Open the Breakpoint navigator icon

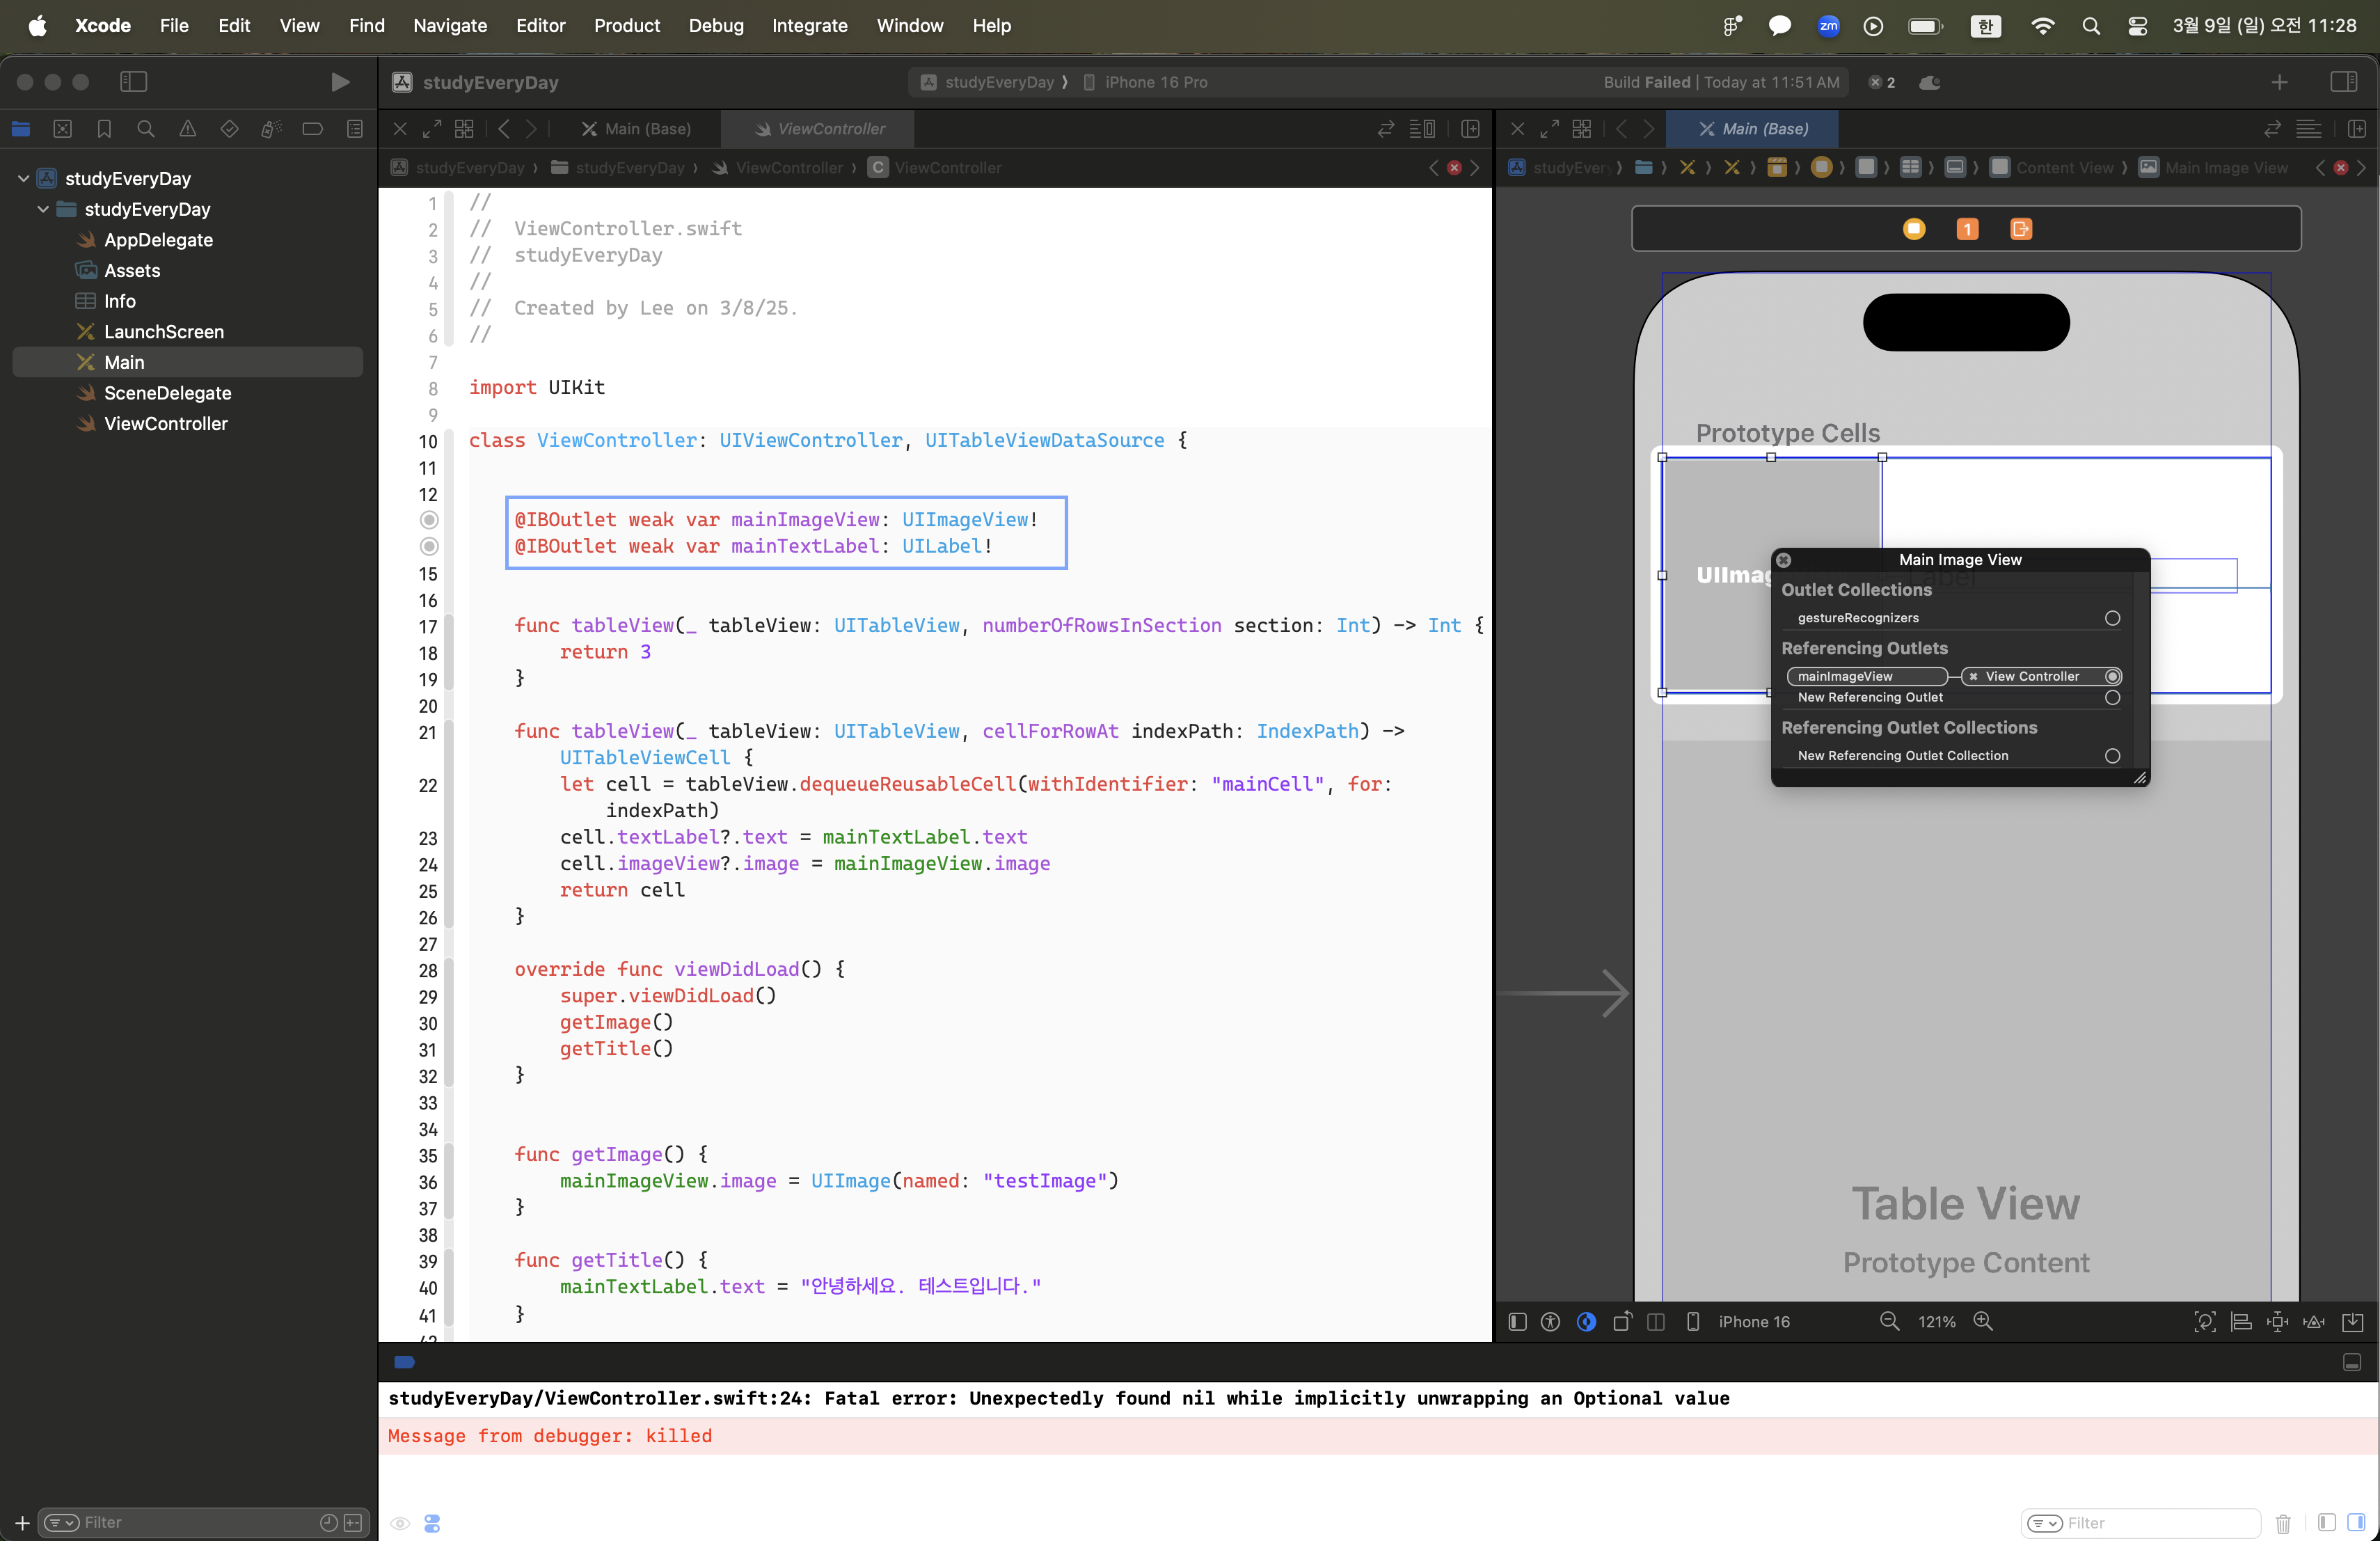pos(312,129)
